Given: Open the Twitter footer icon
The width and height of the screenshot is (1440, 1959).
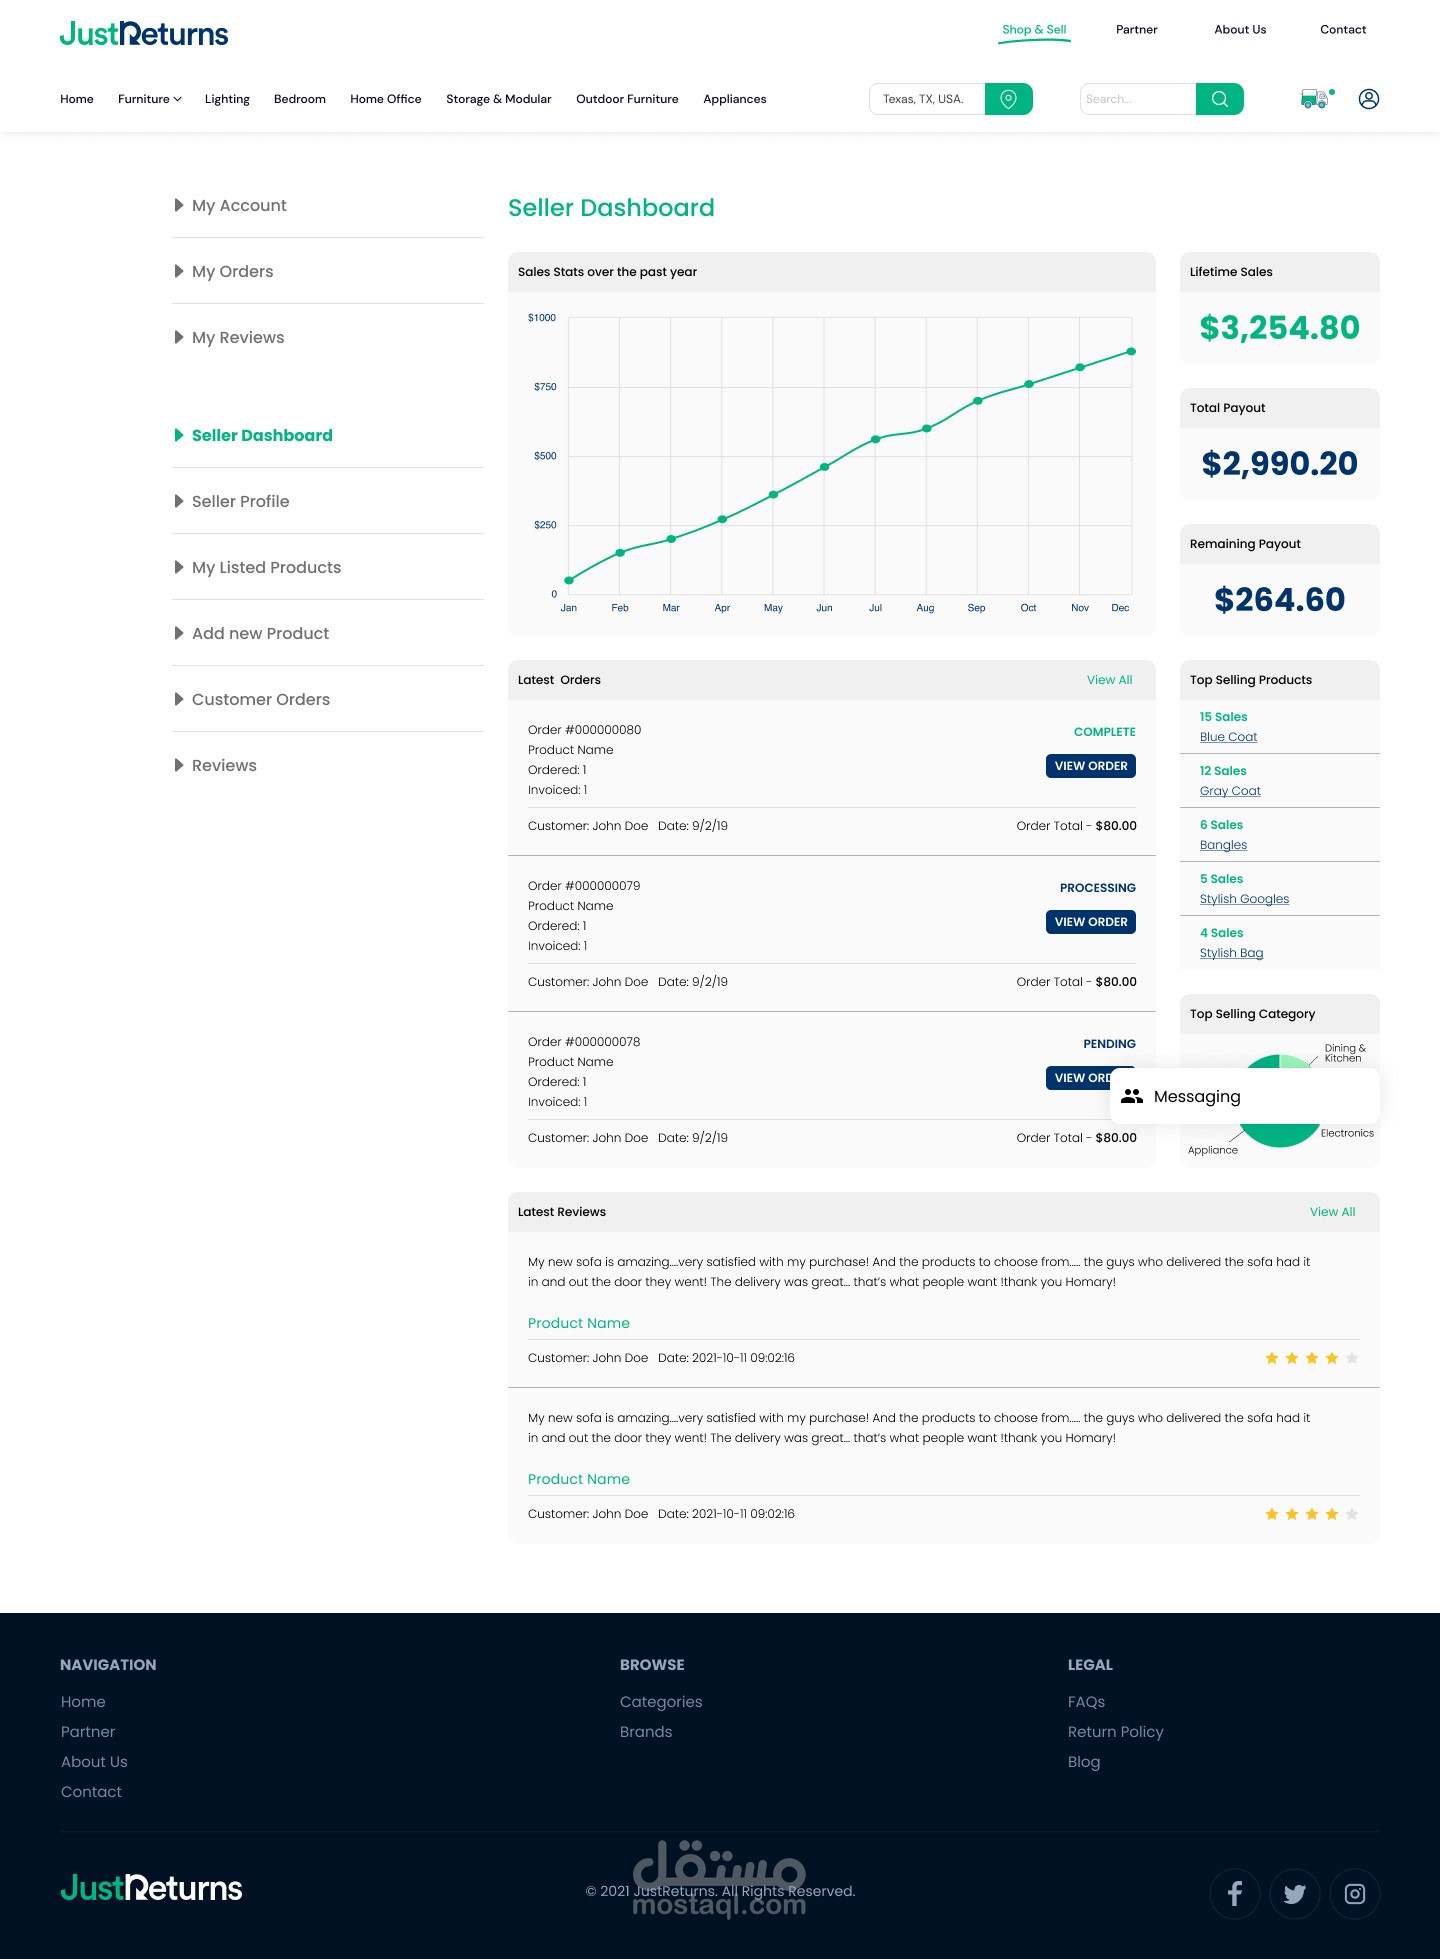Looking at the screenshot, I should click(x=1295, y=1894).
